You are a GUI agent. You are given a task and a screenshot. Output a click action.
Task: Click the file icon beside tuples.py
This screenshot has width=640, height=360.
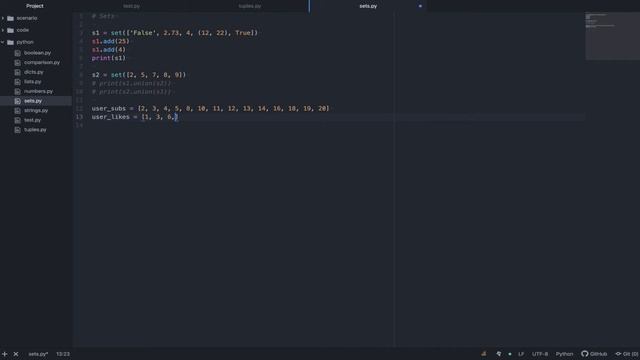tap(18, 130)
